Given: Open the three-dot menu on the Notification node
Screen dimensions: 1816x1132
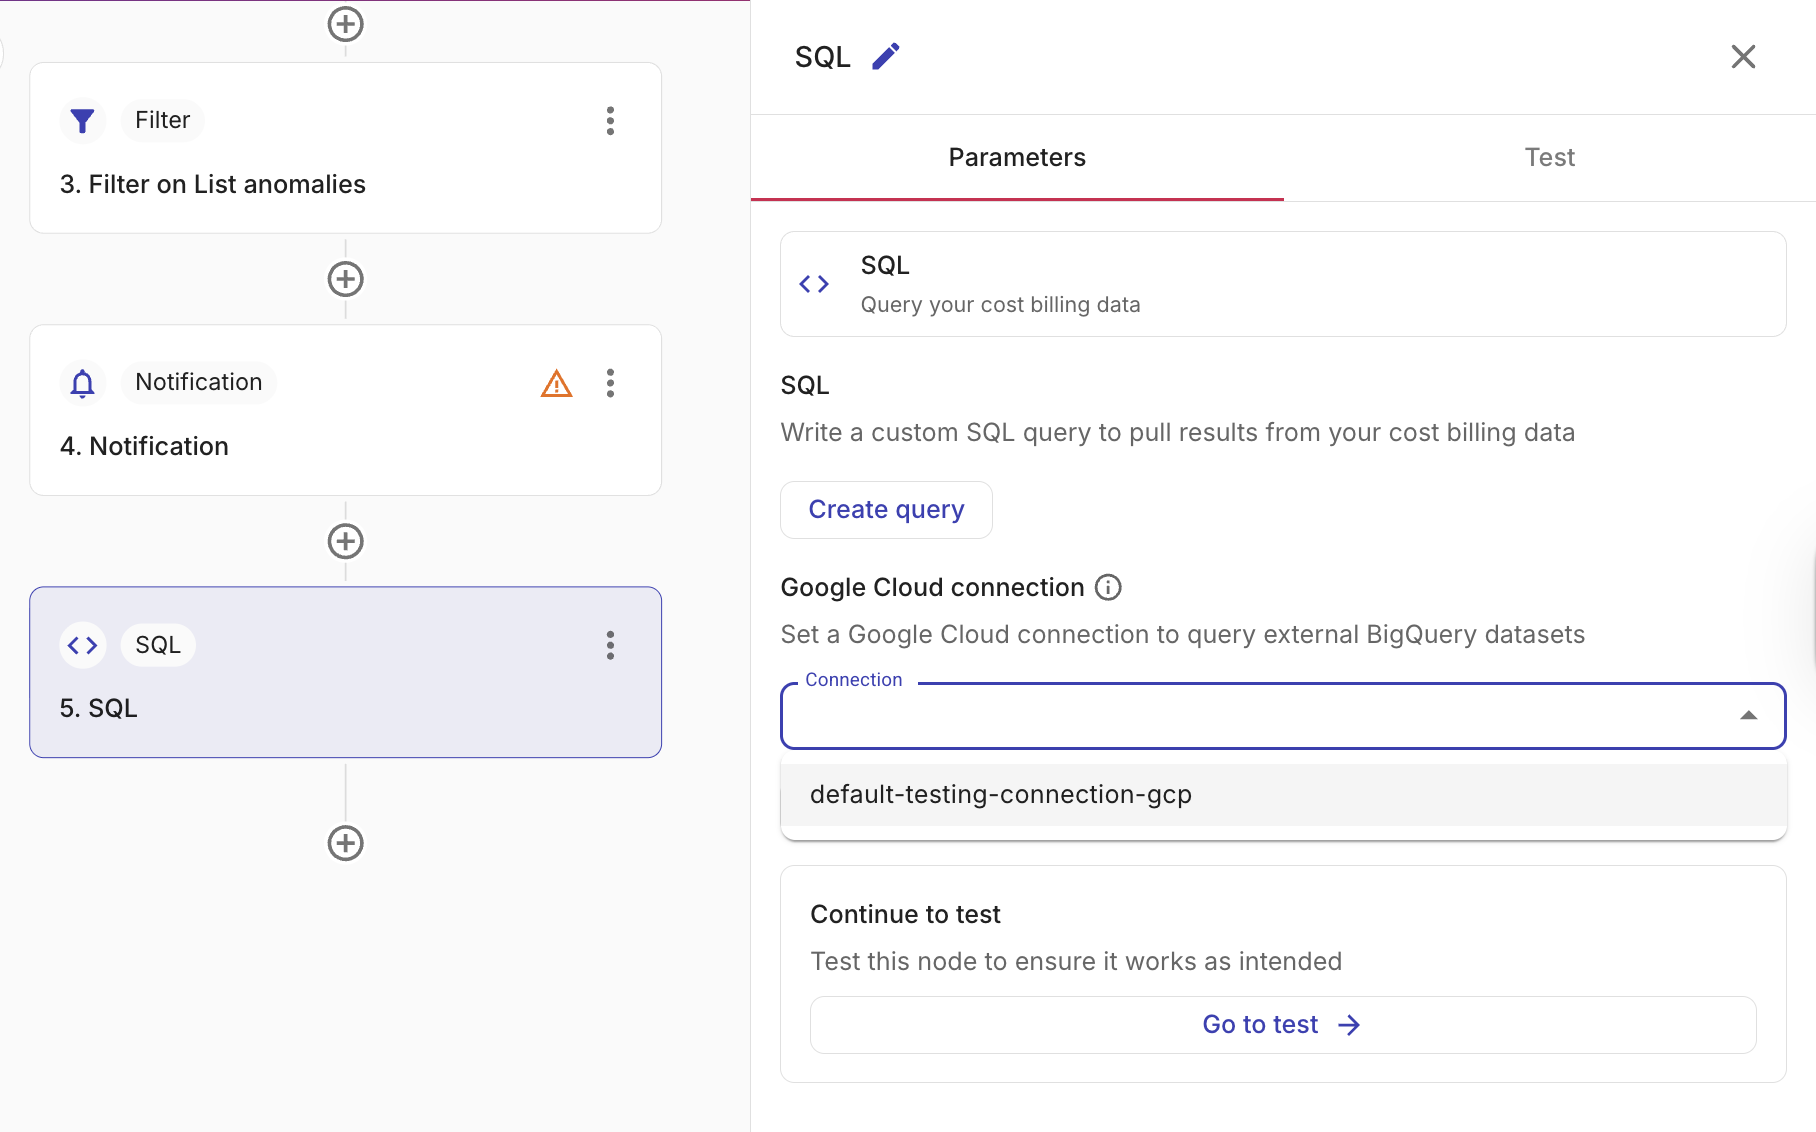Looking at the screenshot, I should [x=610, y=383].
